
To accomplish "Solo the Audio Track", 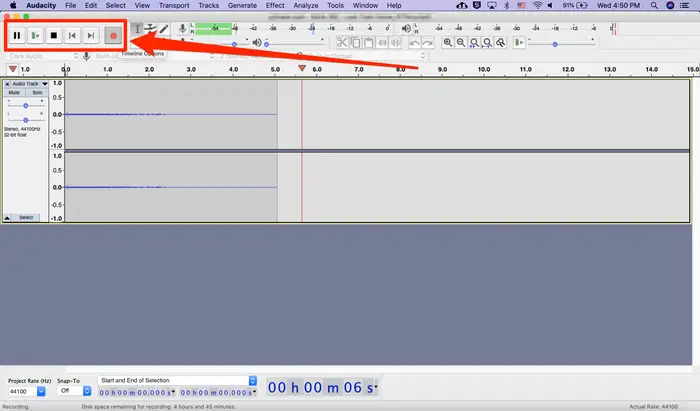I will (37, 92).
